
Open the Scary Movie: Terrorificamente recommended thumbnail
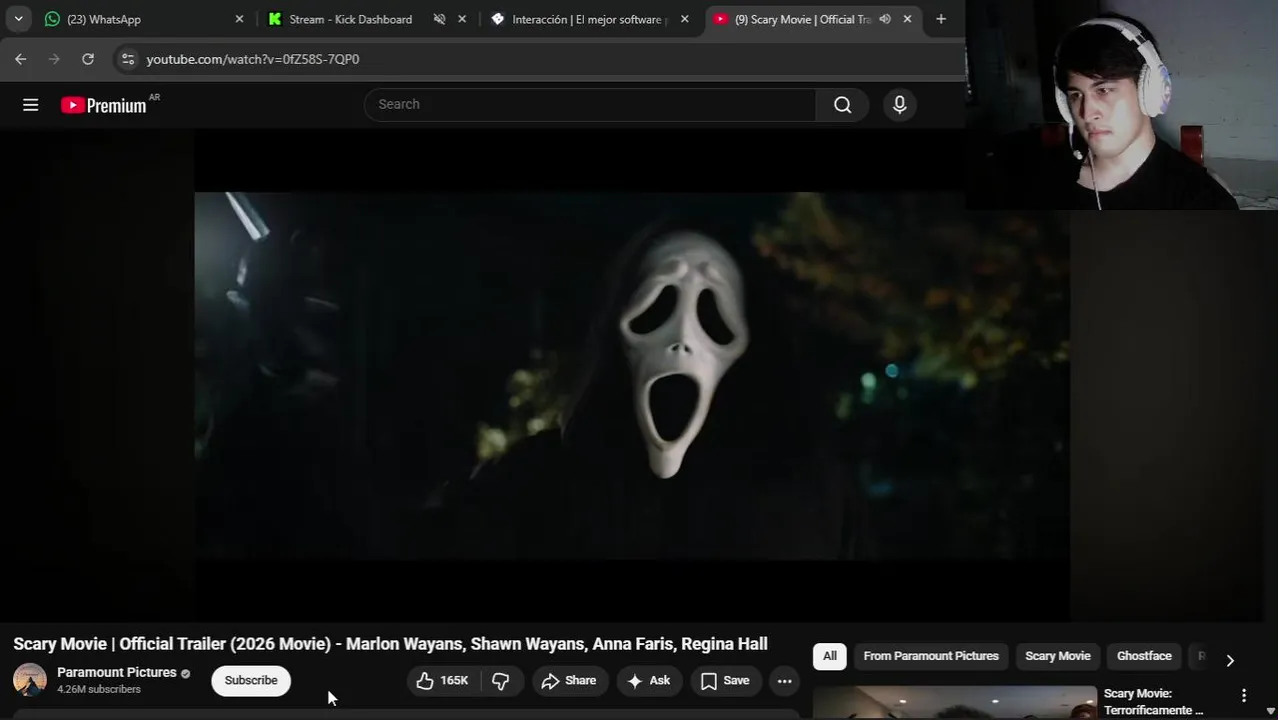pos(954,703)
